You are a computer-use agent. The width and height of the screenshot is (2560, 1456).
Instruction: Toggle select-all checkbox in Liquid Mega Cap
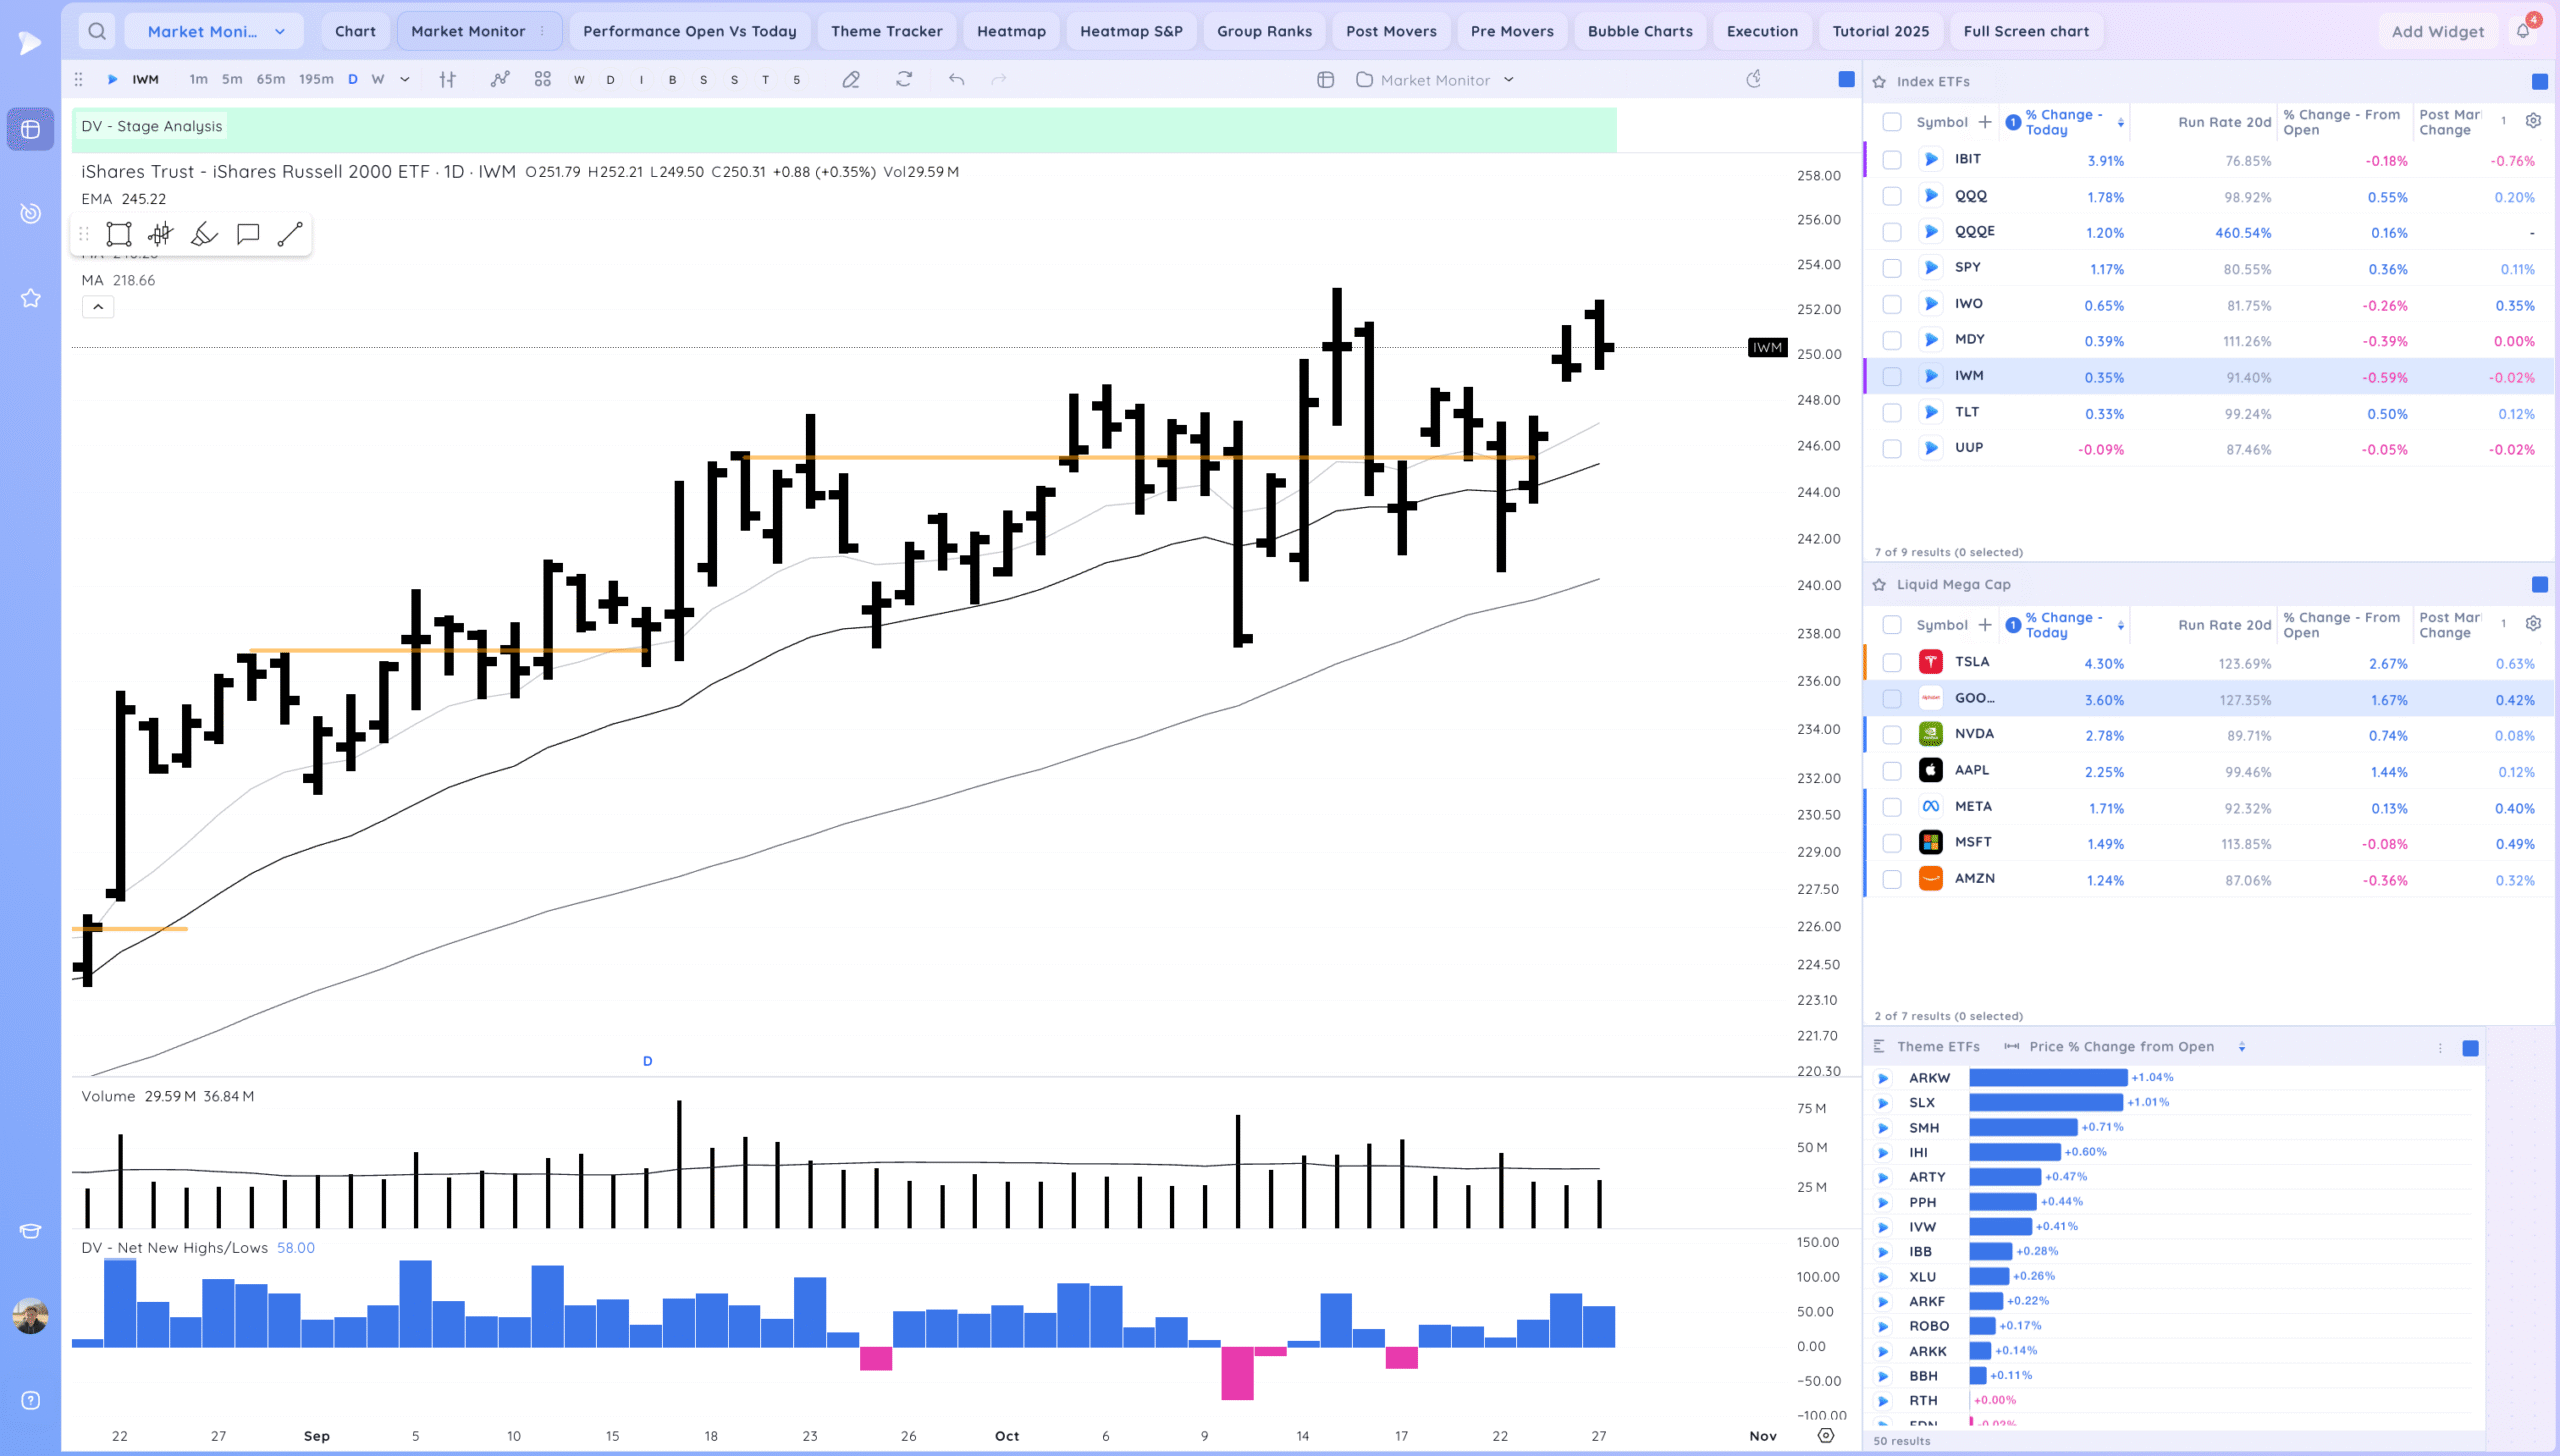[1891, 625]
